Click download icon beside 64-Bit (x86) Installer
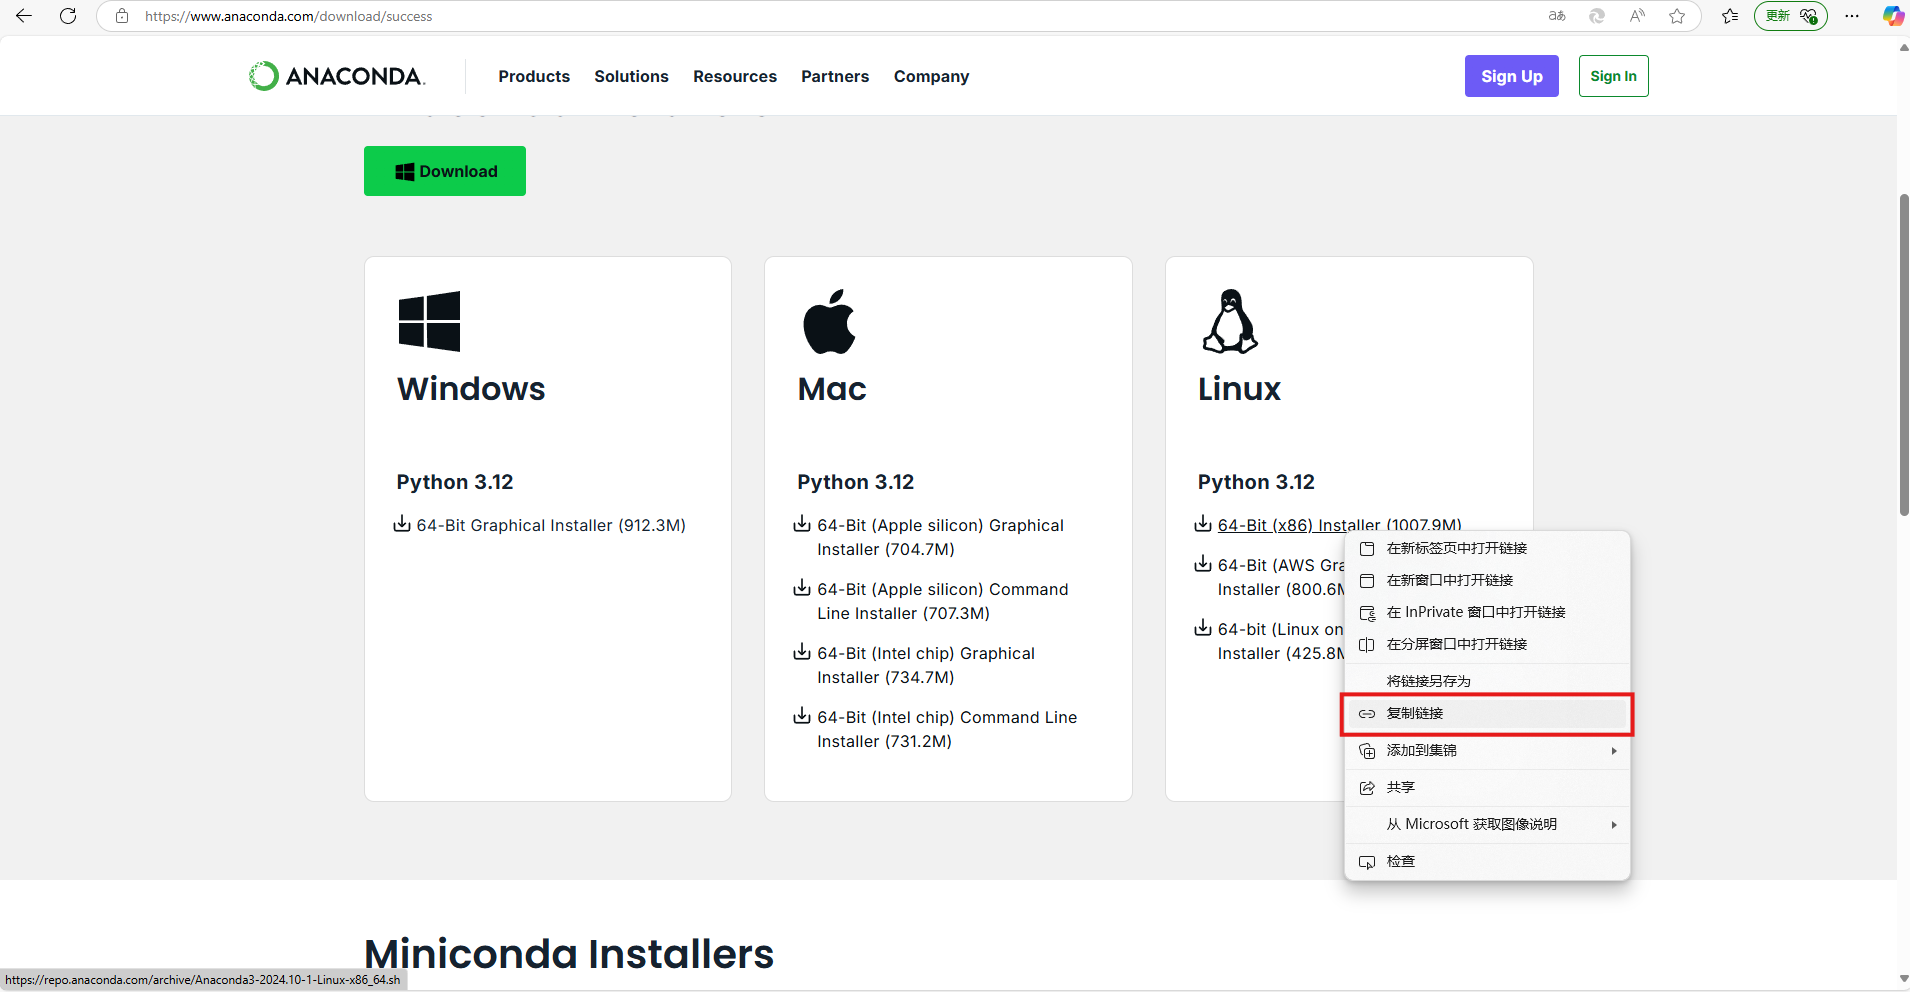1910x992 pixels. (1203, 524)
